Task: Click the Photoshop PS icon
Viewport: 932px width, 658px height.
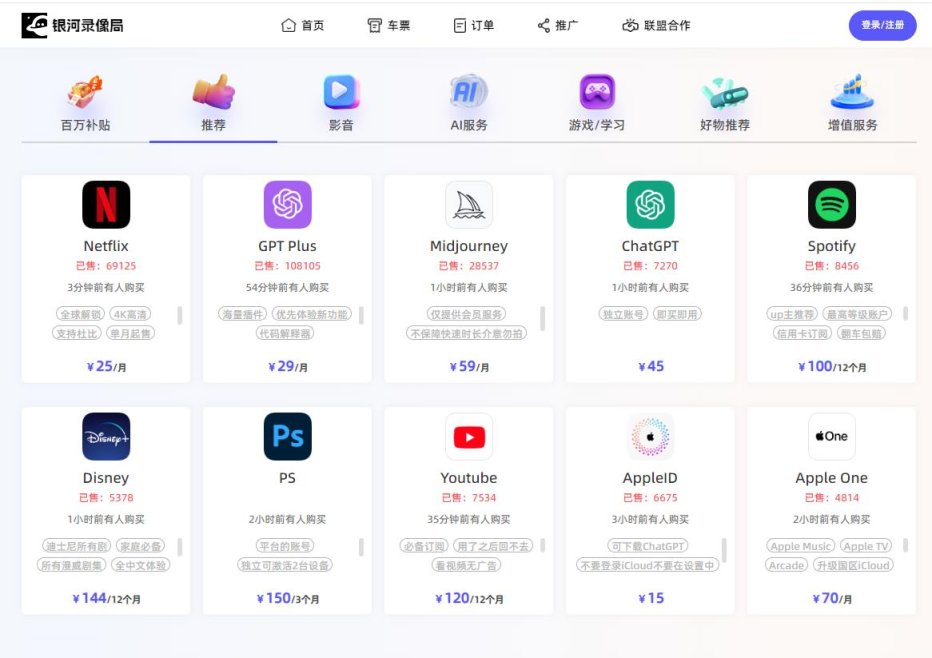Action: click(288, 436)
